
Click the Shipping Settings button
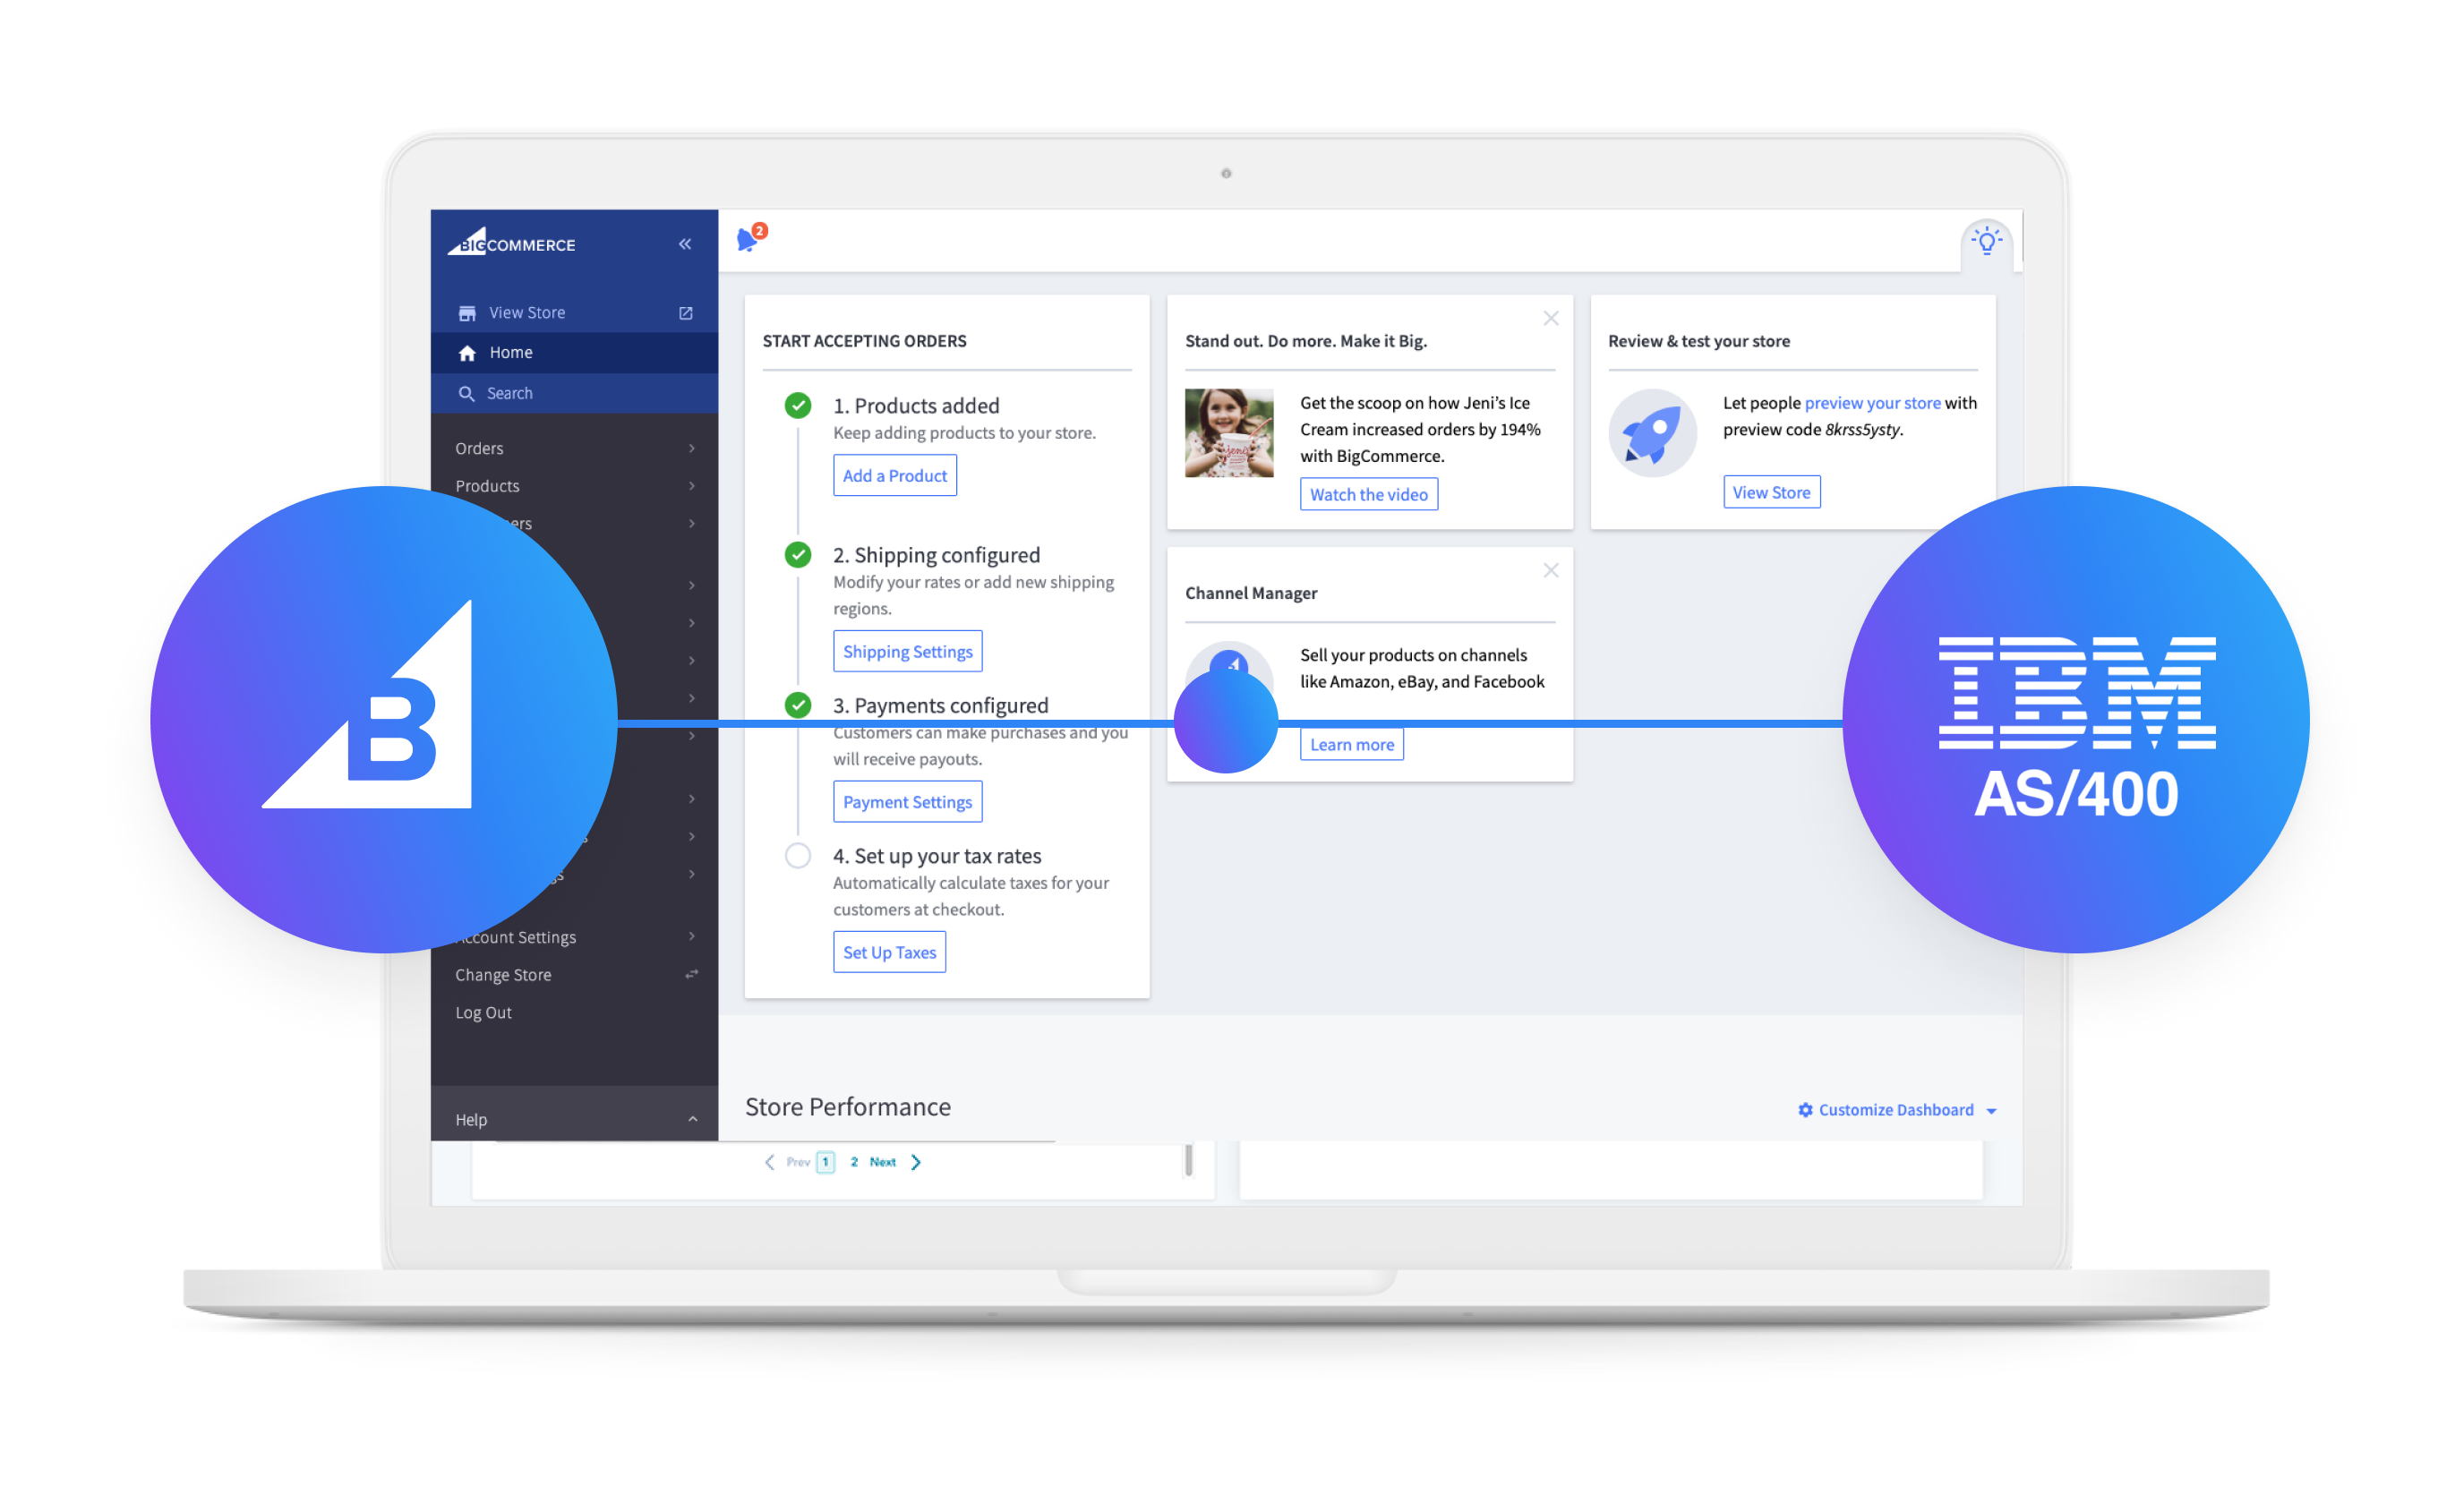coord(908,651)
